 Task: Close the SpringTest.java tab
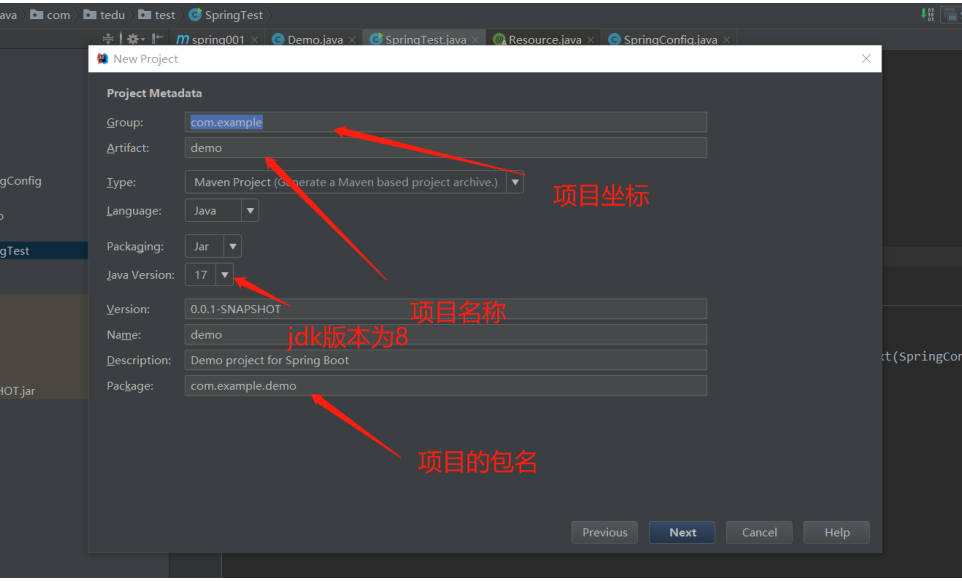tap(475, 40)
